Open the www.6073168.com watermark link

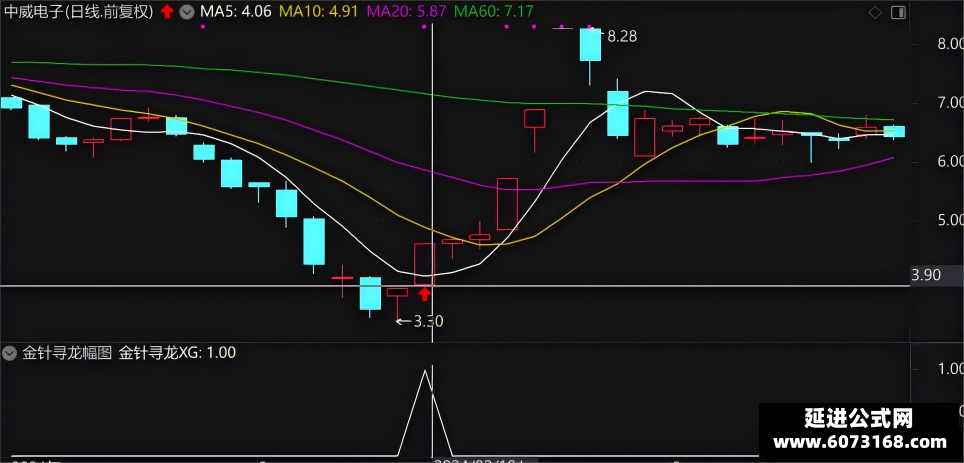click(861, 443)
